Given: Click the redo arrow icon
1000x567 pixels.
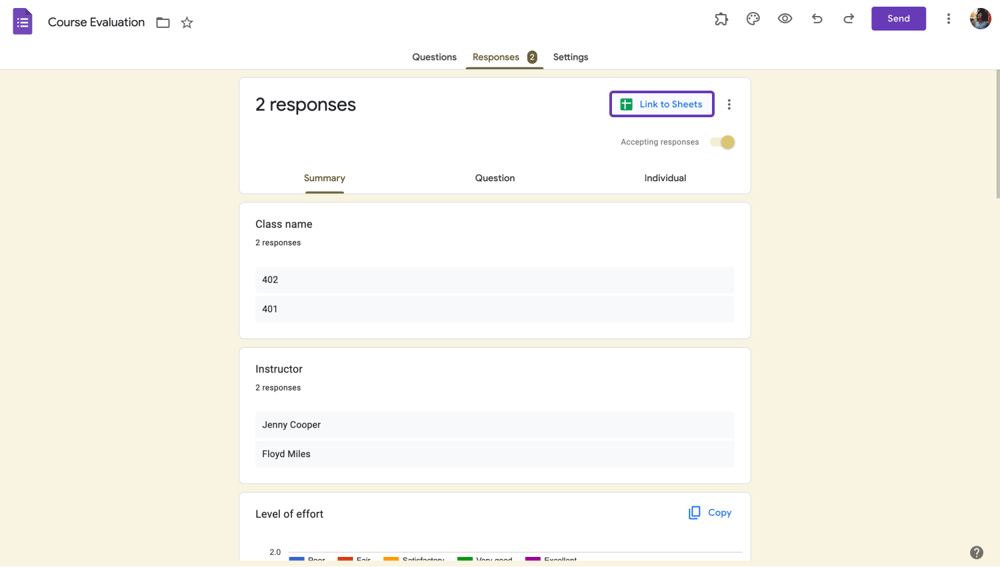Looking at the screenshot, I should tap(848, 19).
